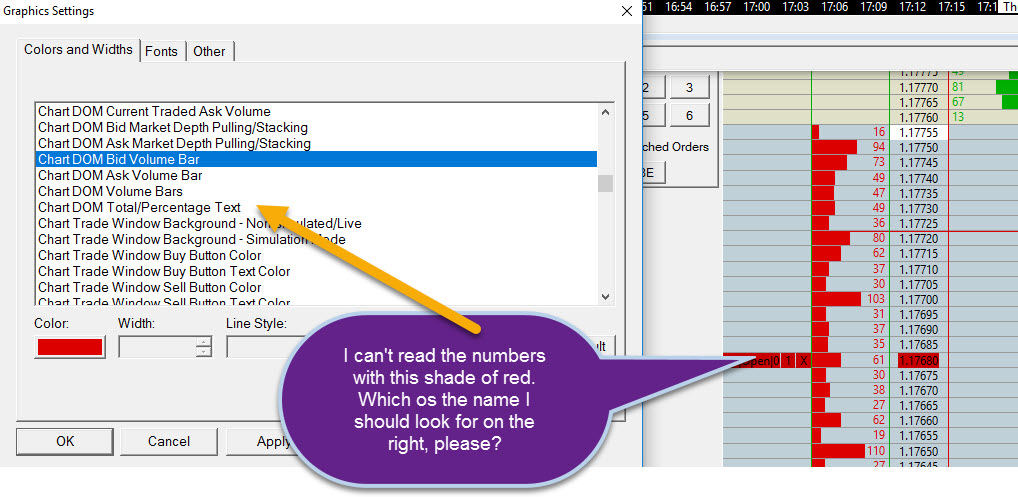Viewport: 1018px width, 497px height.
Task: Click the list scrollbar down arrow
Action: coord(605,297)
